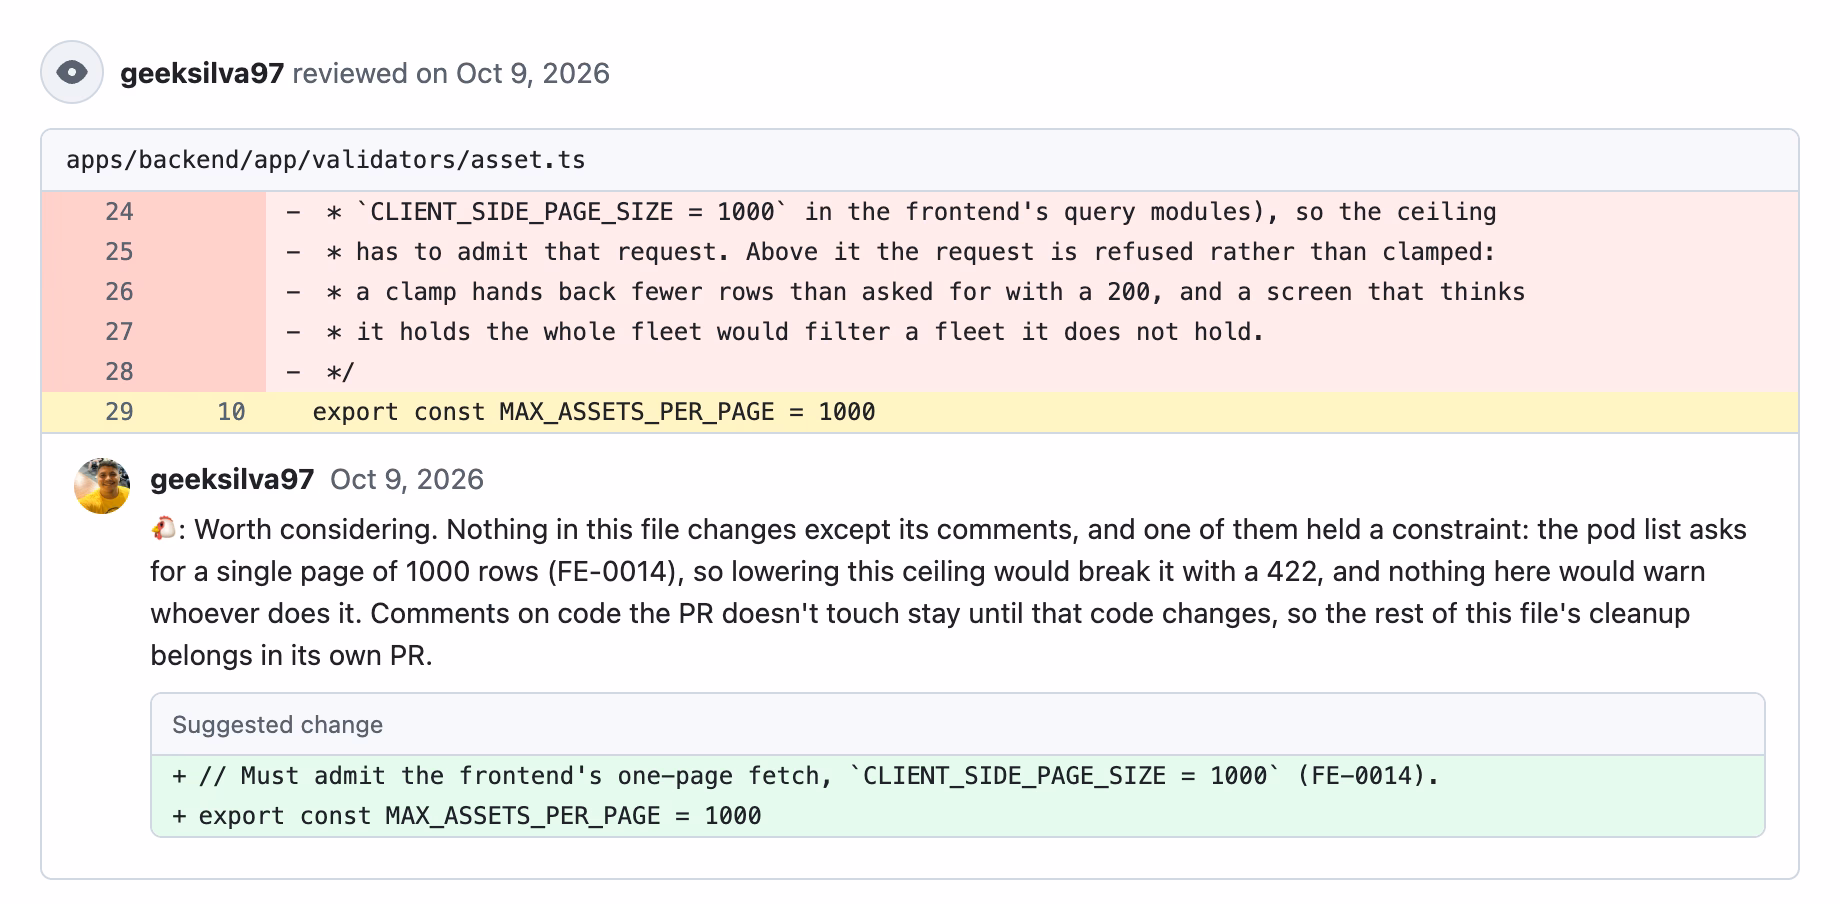Select old line number 28
Viewport: 1840px width, 904px height.
[x=119, y=372]
